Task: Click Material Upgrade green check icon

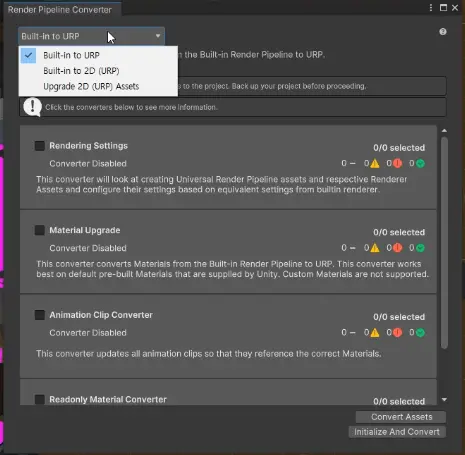Action: 420,248
